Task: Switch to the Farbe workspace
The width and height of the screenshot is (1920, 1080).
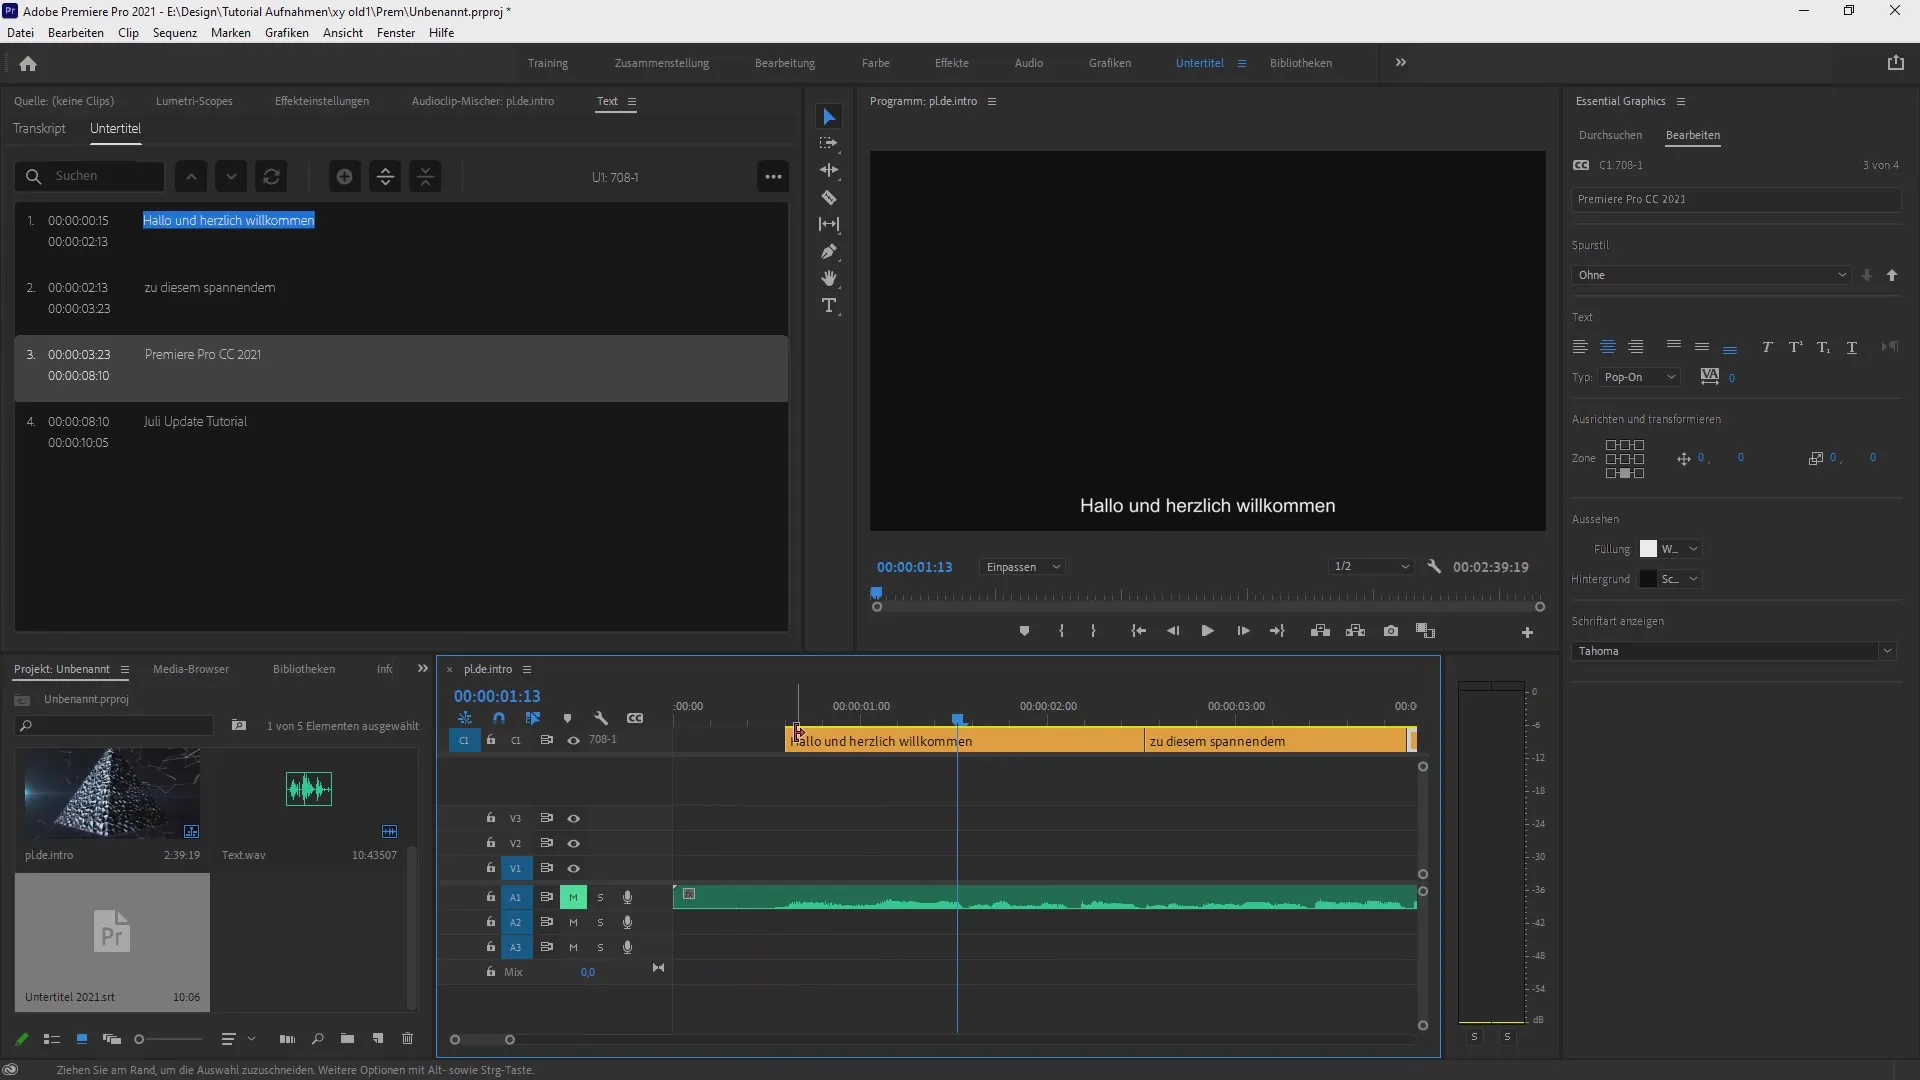Action: tap(876, 63)
